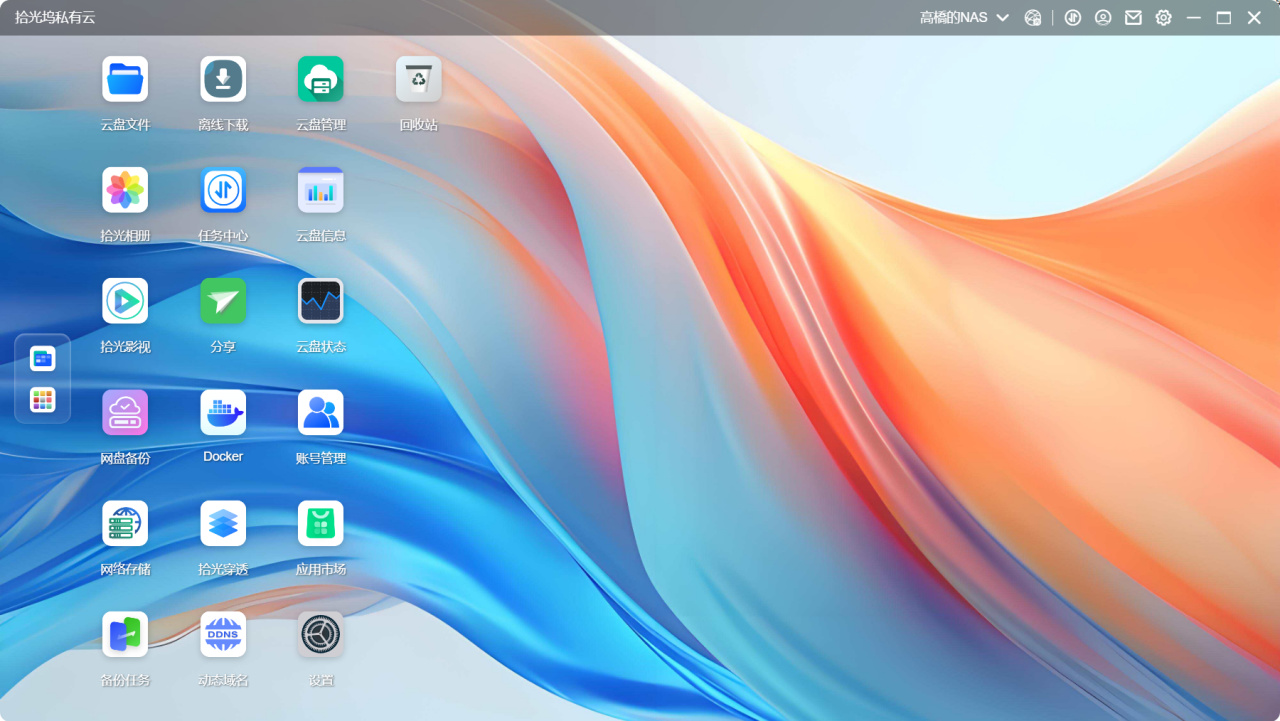Open the 设置 settings desktop app
The width and height of the screenshot is (1280, 721).
coord(320,634)
